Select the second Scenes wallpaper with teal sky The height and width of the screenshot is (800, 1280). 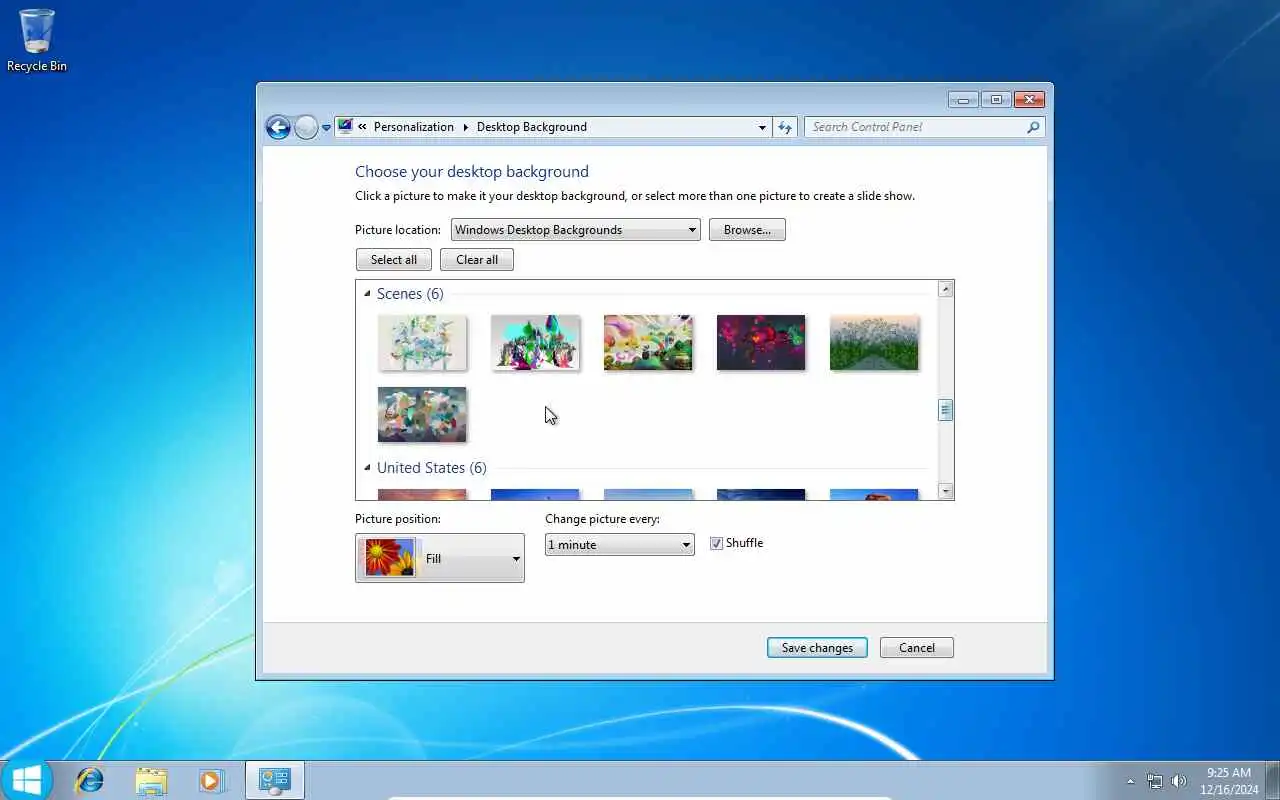coord(535,343)
